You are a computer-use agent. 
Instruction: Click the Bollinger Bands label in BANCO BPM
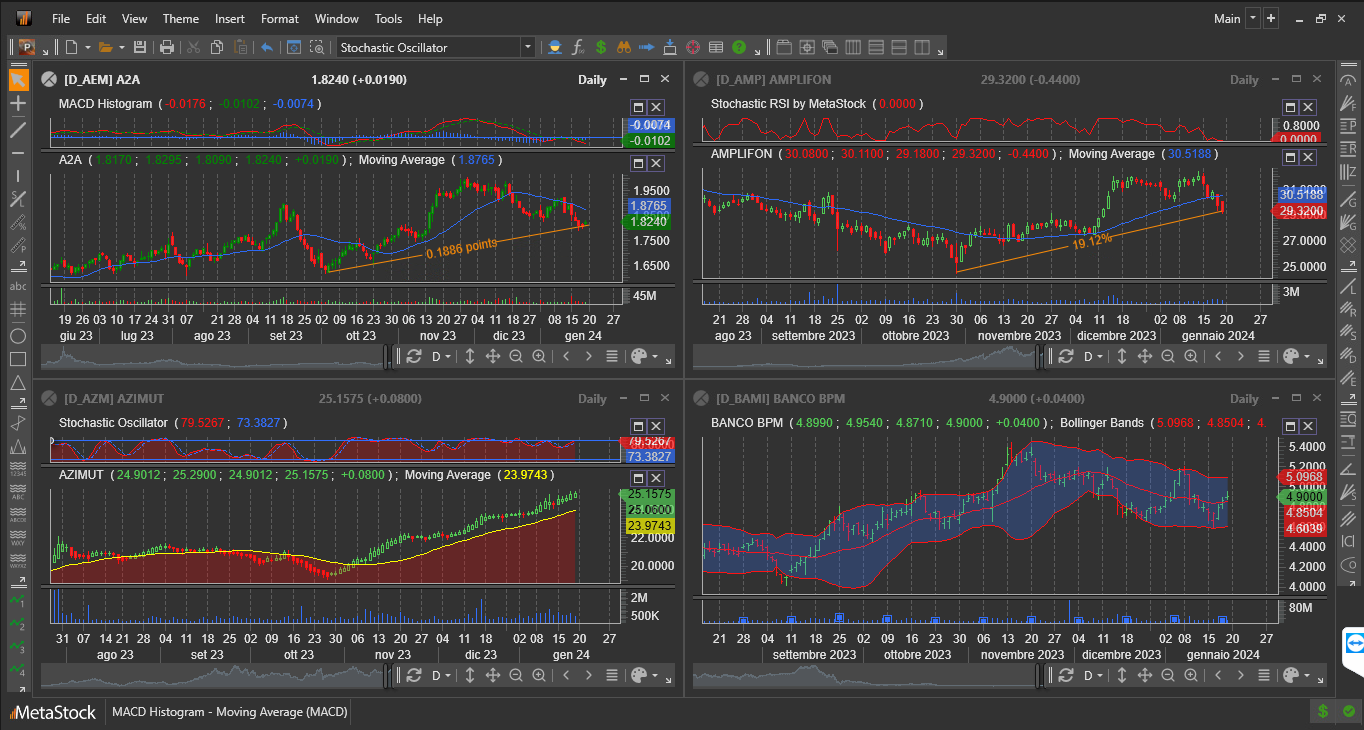click(1101, 423)
